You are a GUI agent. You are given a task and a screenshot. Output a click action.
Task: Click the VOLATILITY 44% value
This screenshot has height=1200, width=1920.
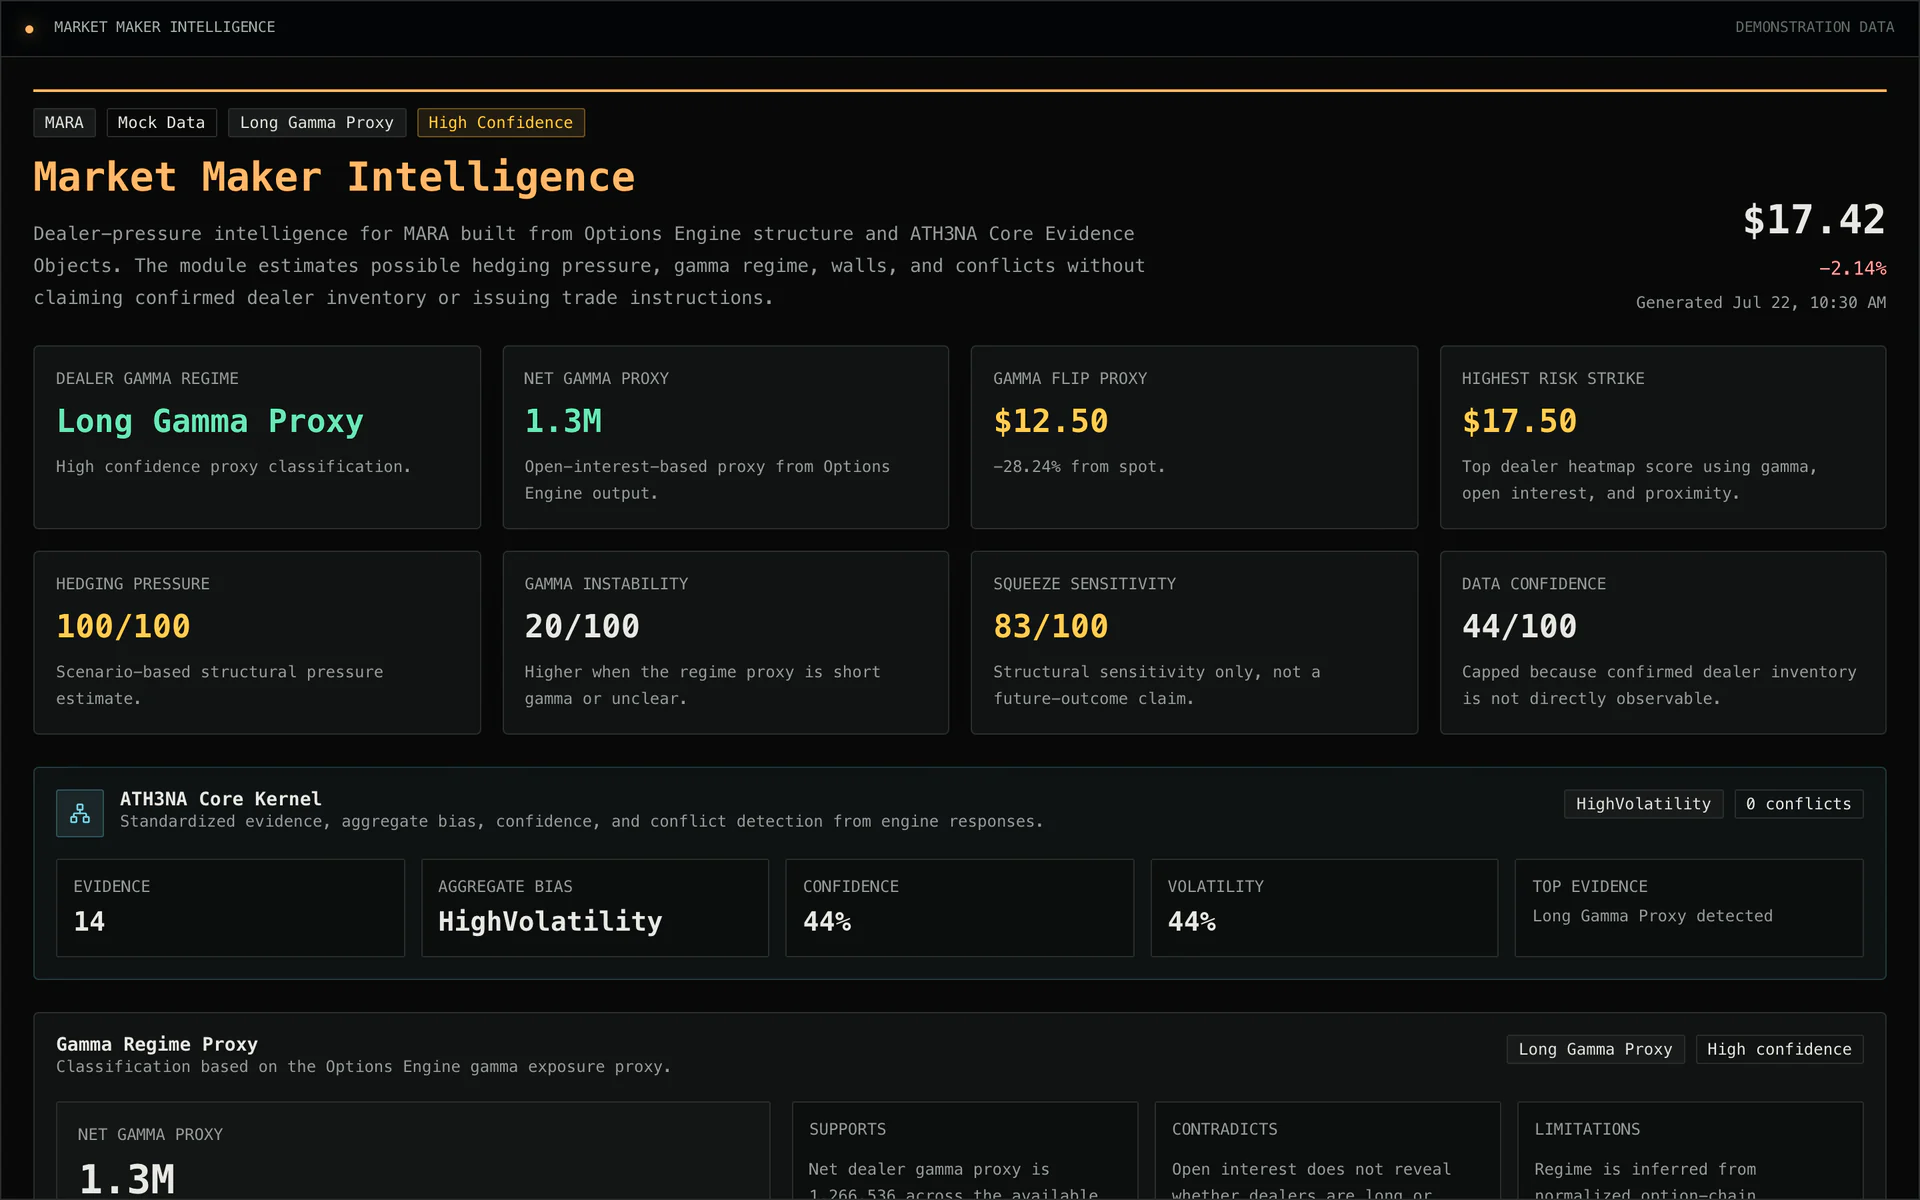pos(1192,921)
